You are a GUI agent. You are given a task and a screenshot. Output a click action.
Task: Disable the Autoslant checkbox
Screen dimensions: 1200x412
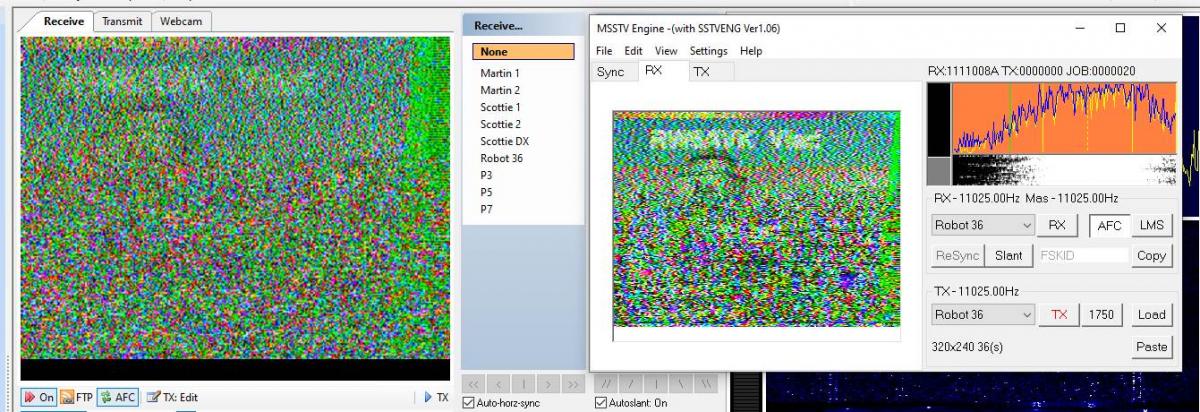click(x=601, y=403)
